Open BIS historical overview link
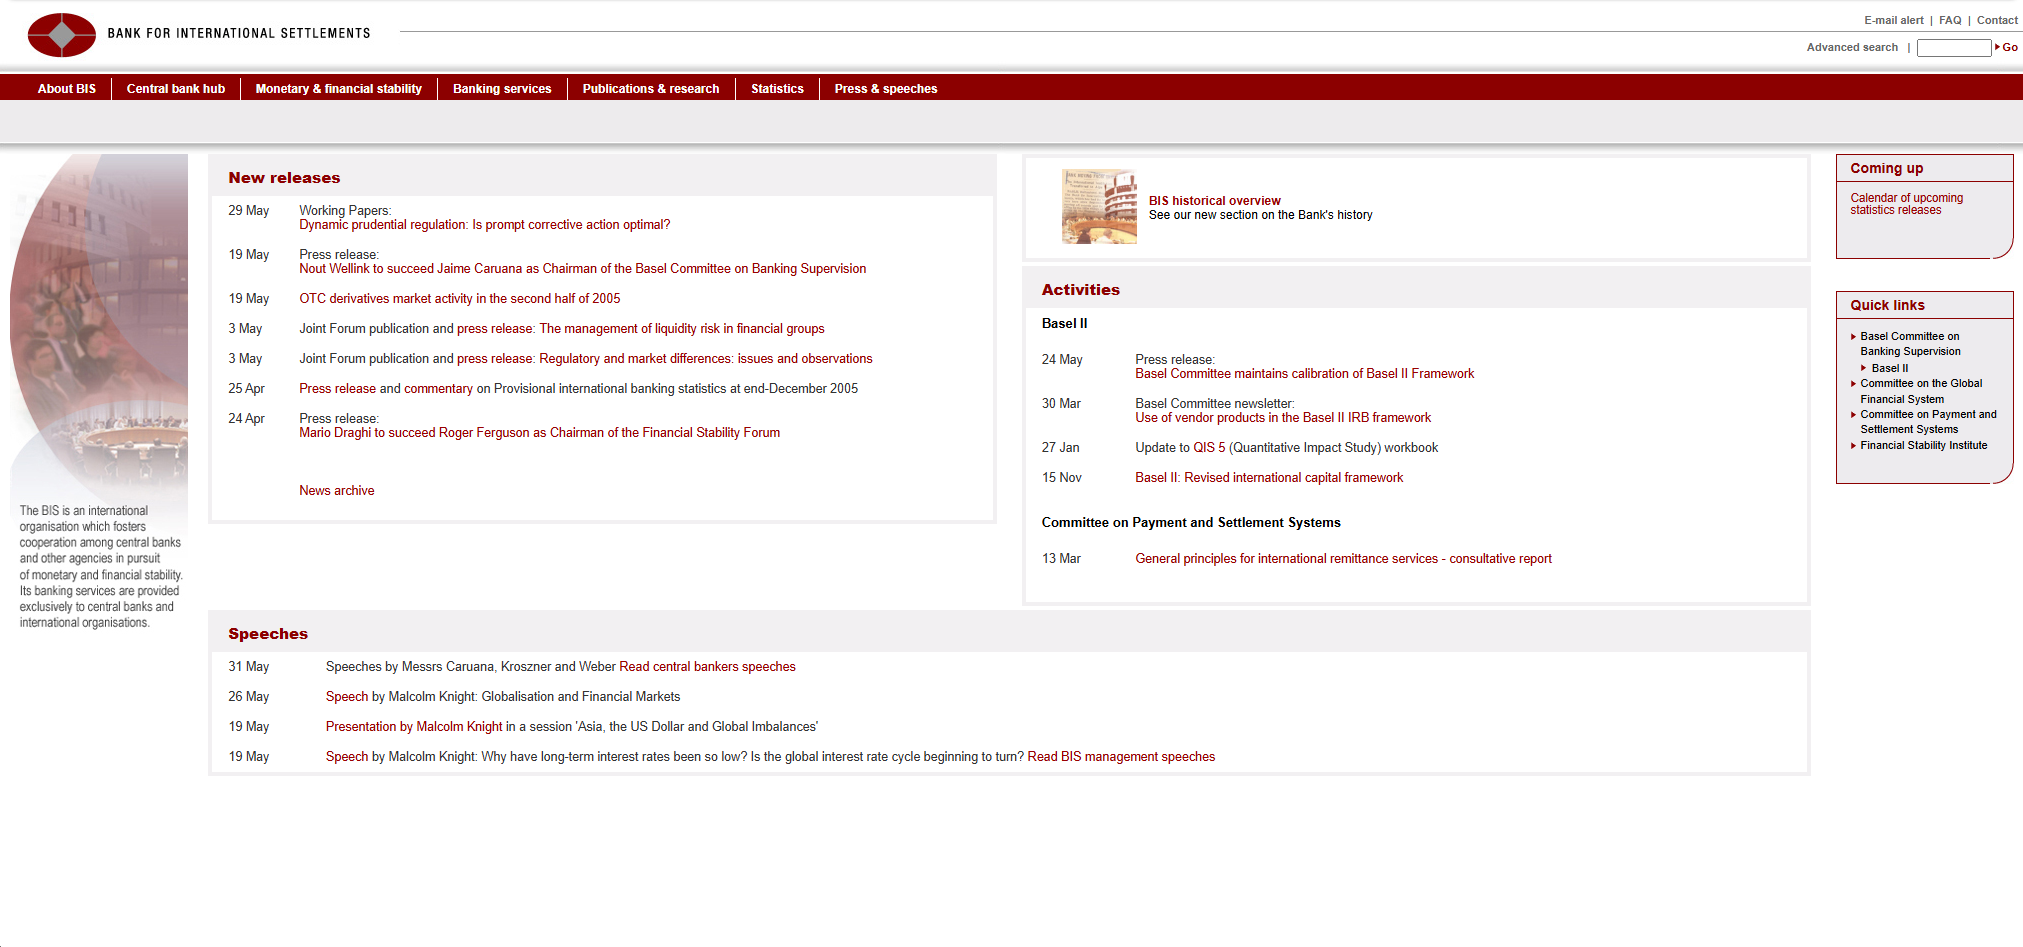Image resolution: width=2023 pixels, height=947 pixels. point(1215,201)
